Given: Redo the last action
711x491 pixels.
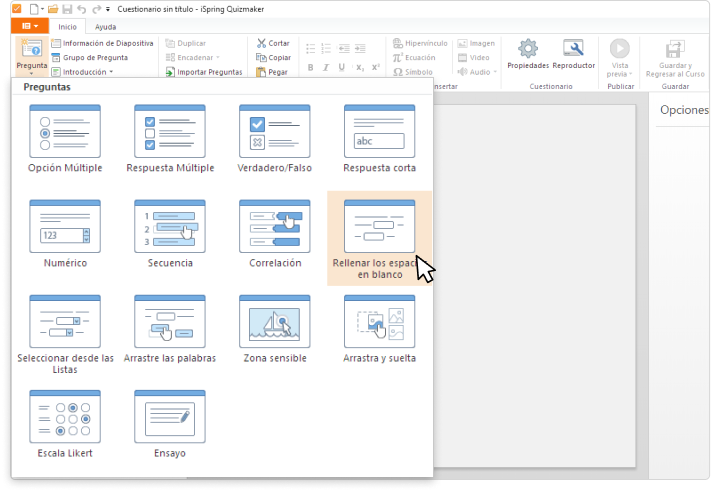Looking at the screenshot, I should pos(97,9).
